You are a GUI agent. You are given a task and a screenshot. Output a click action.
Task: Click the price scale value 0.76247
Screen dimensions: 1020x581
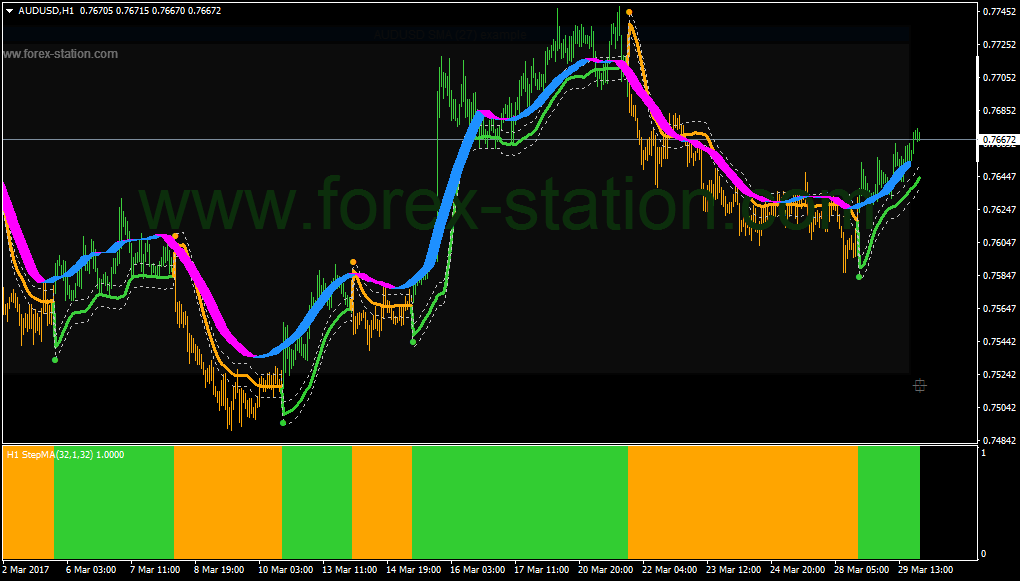click(x=1000, y=209)
